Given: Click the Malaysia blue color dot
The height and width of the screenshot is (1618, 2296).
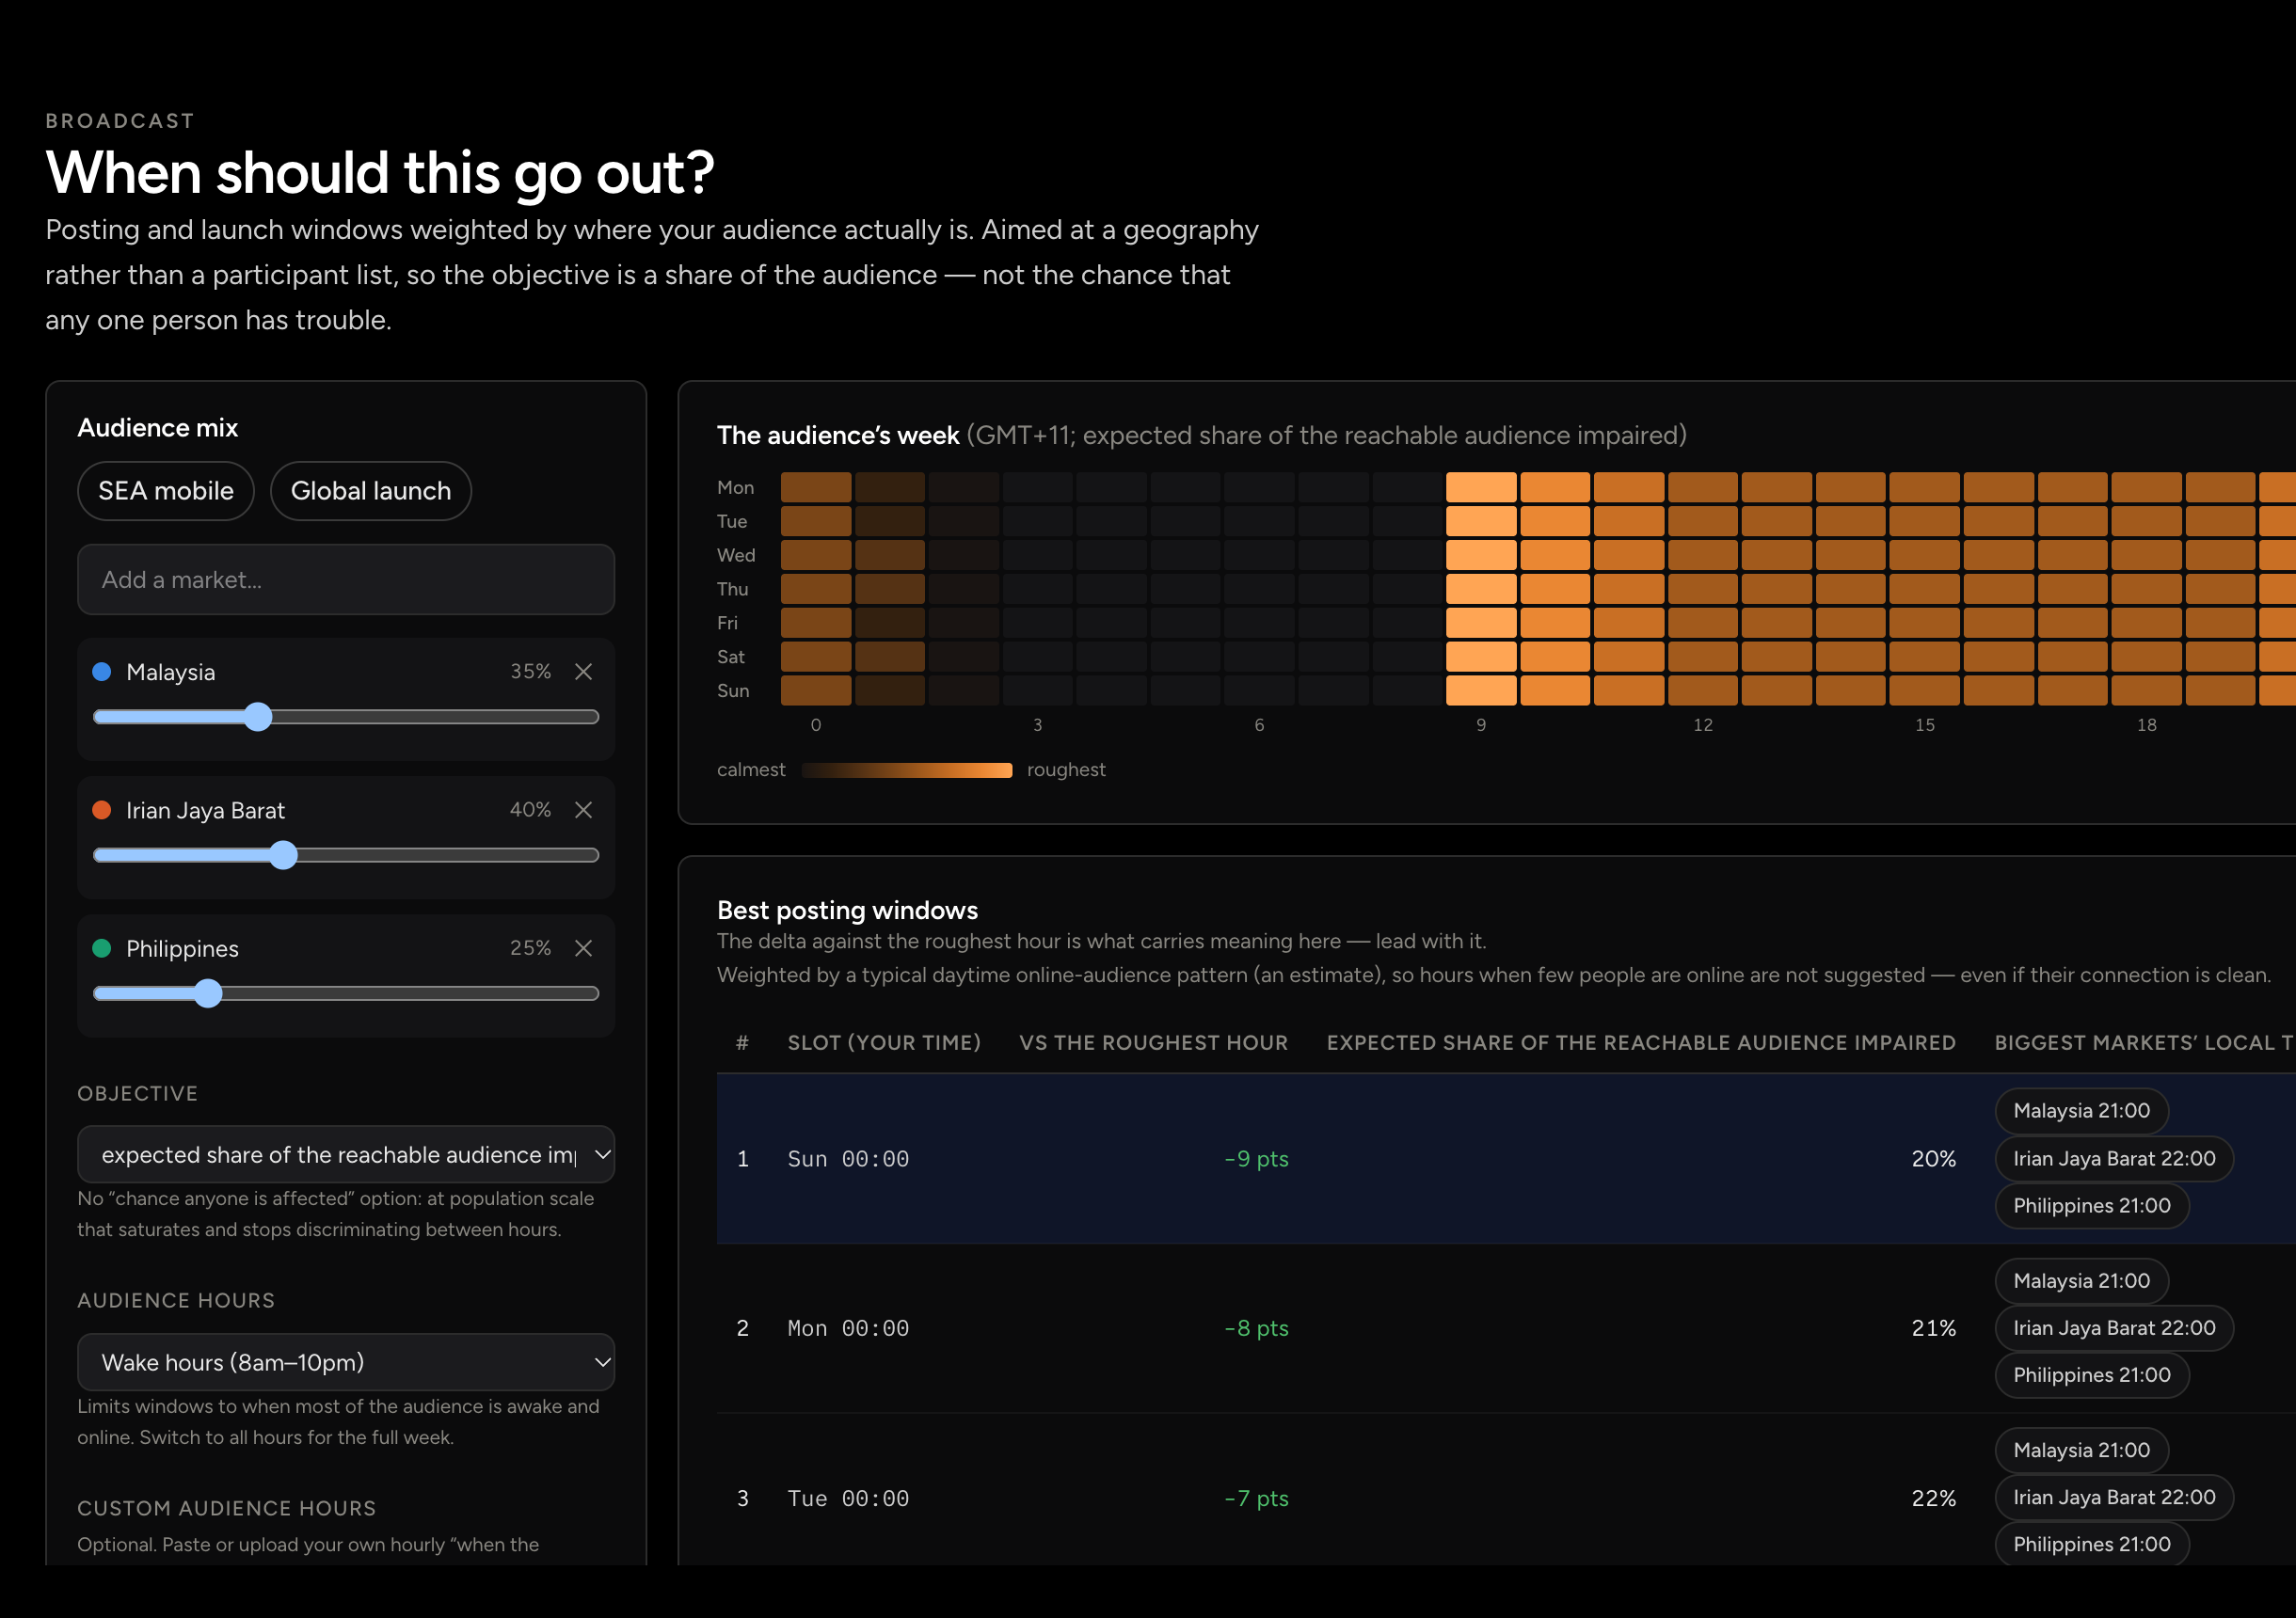Looking at the screenshot, I should (x=102, y=672).
